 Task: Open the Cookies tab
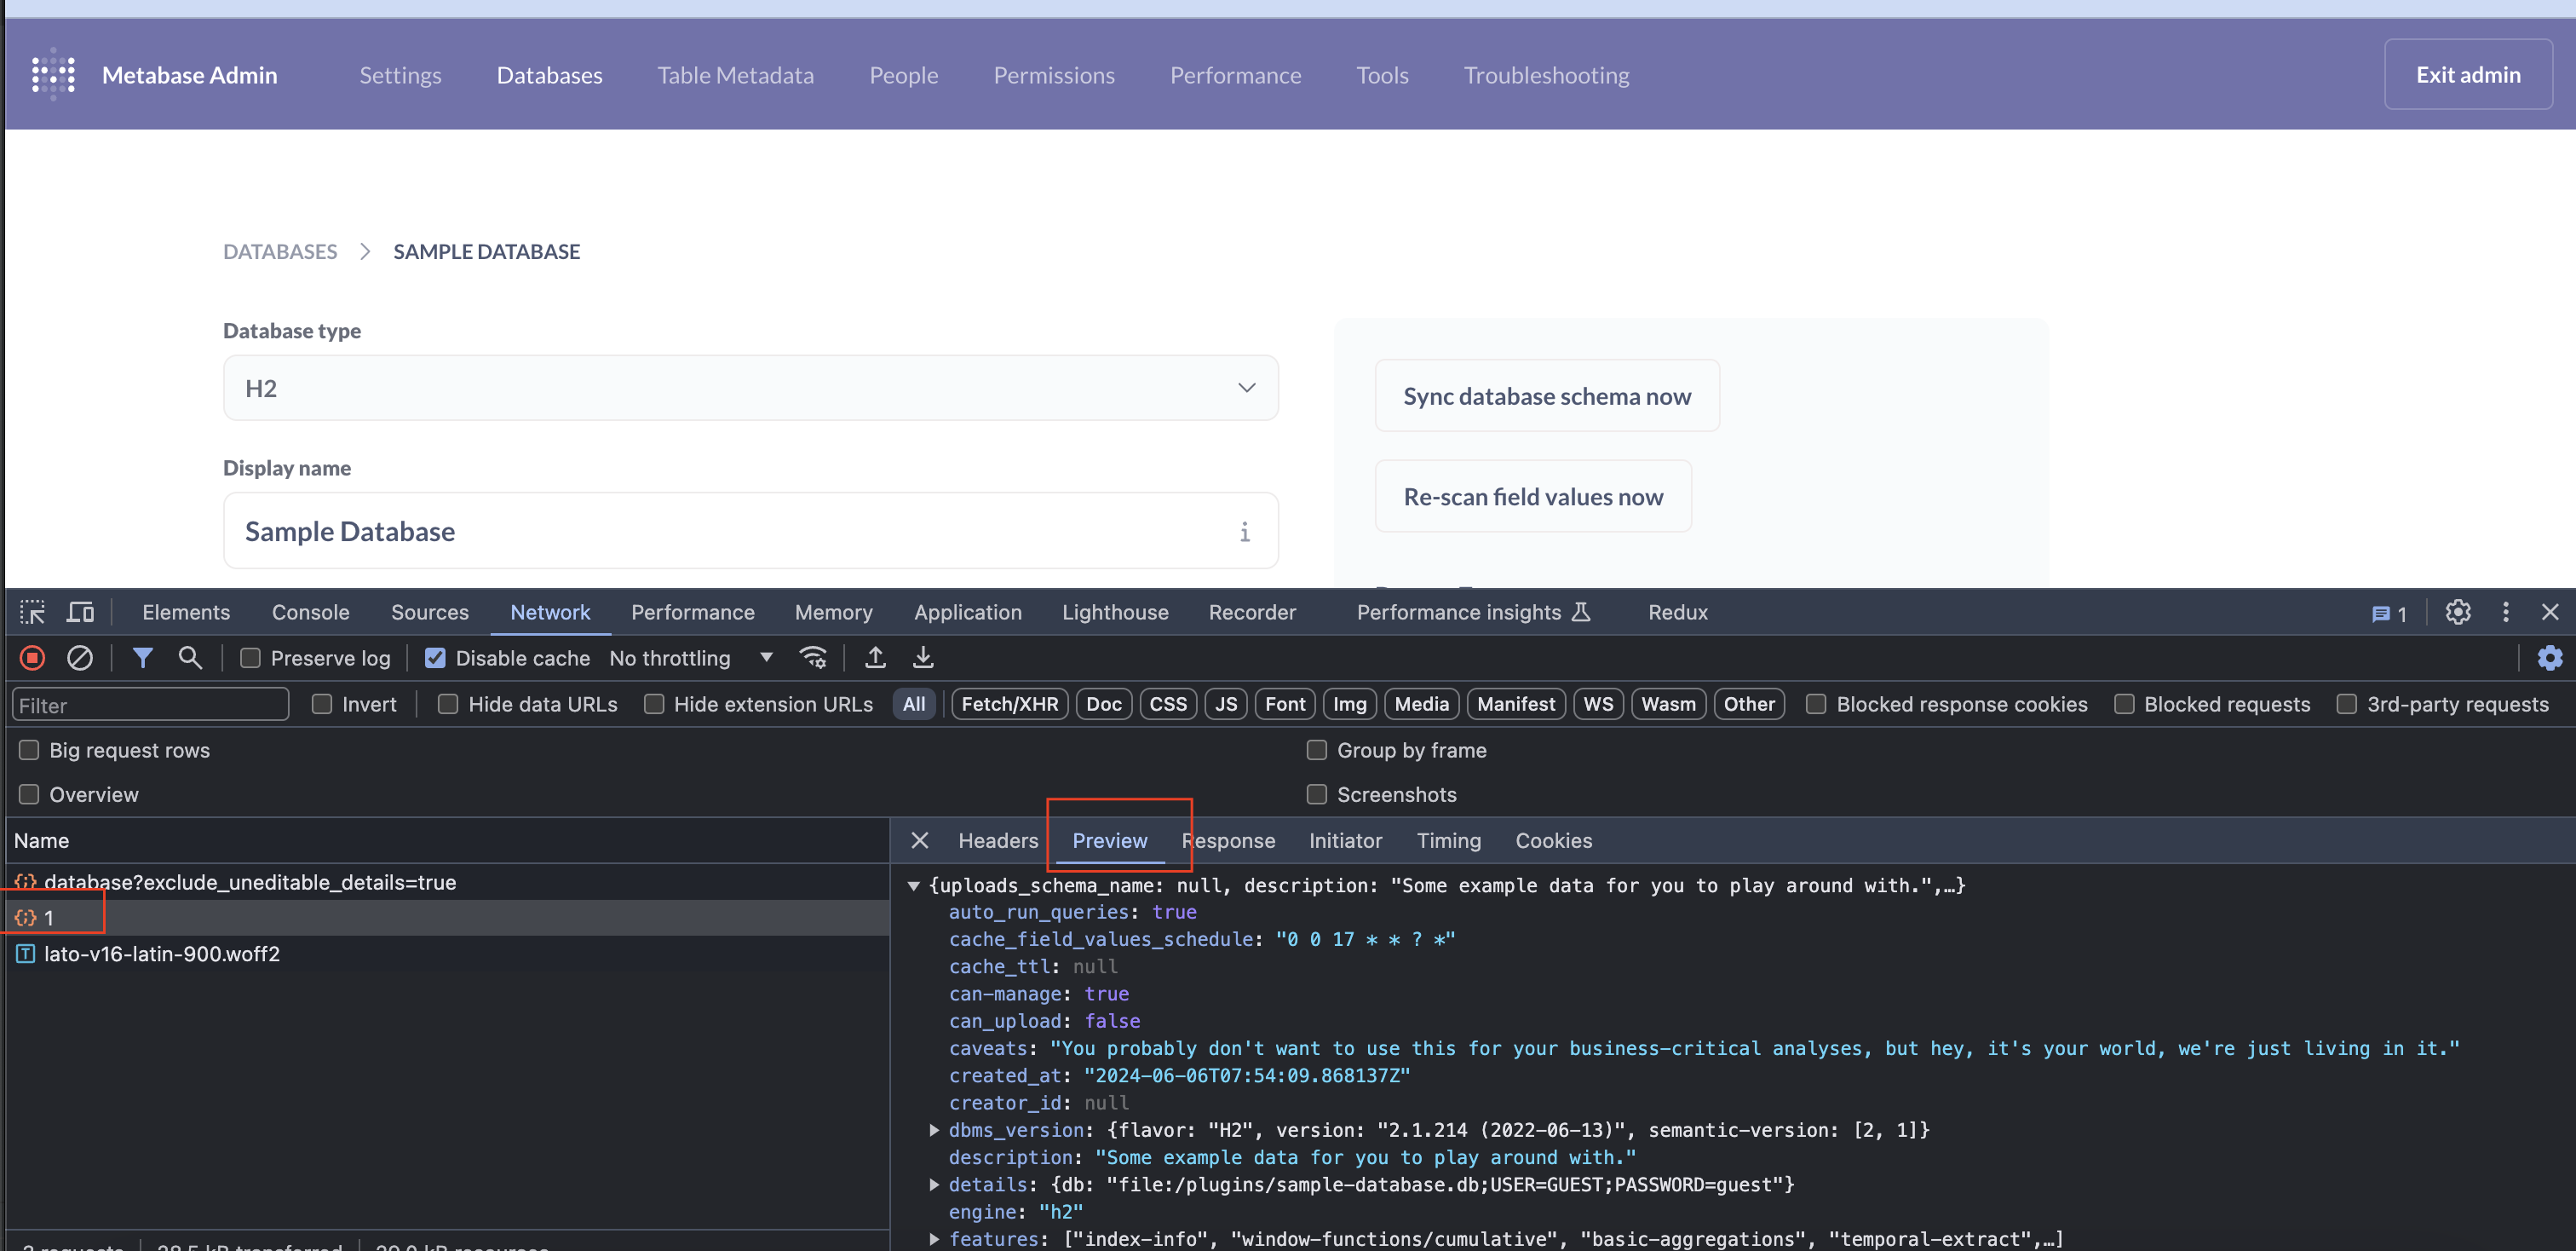click(1553, 841)
